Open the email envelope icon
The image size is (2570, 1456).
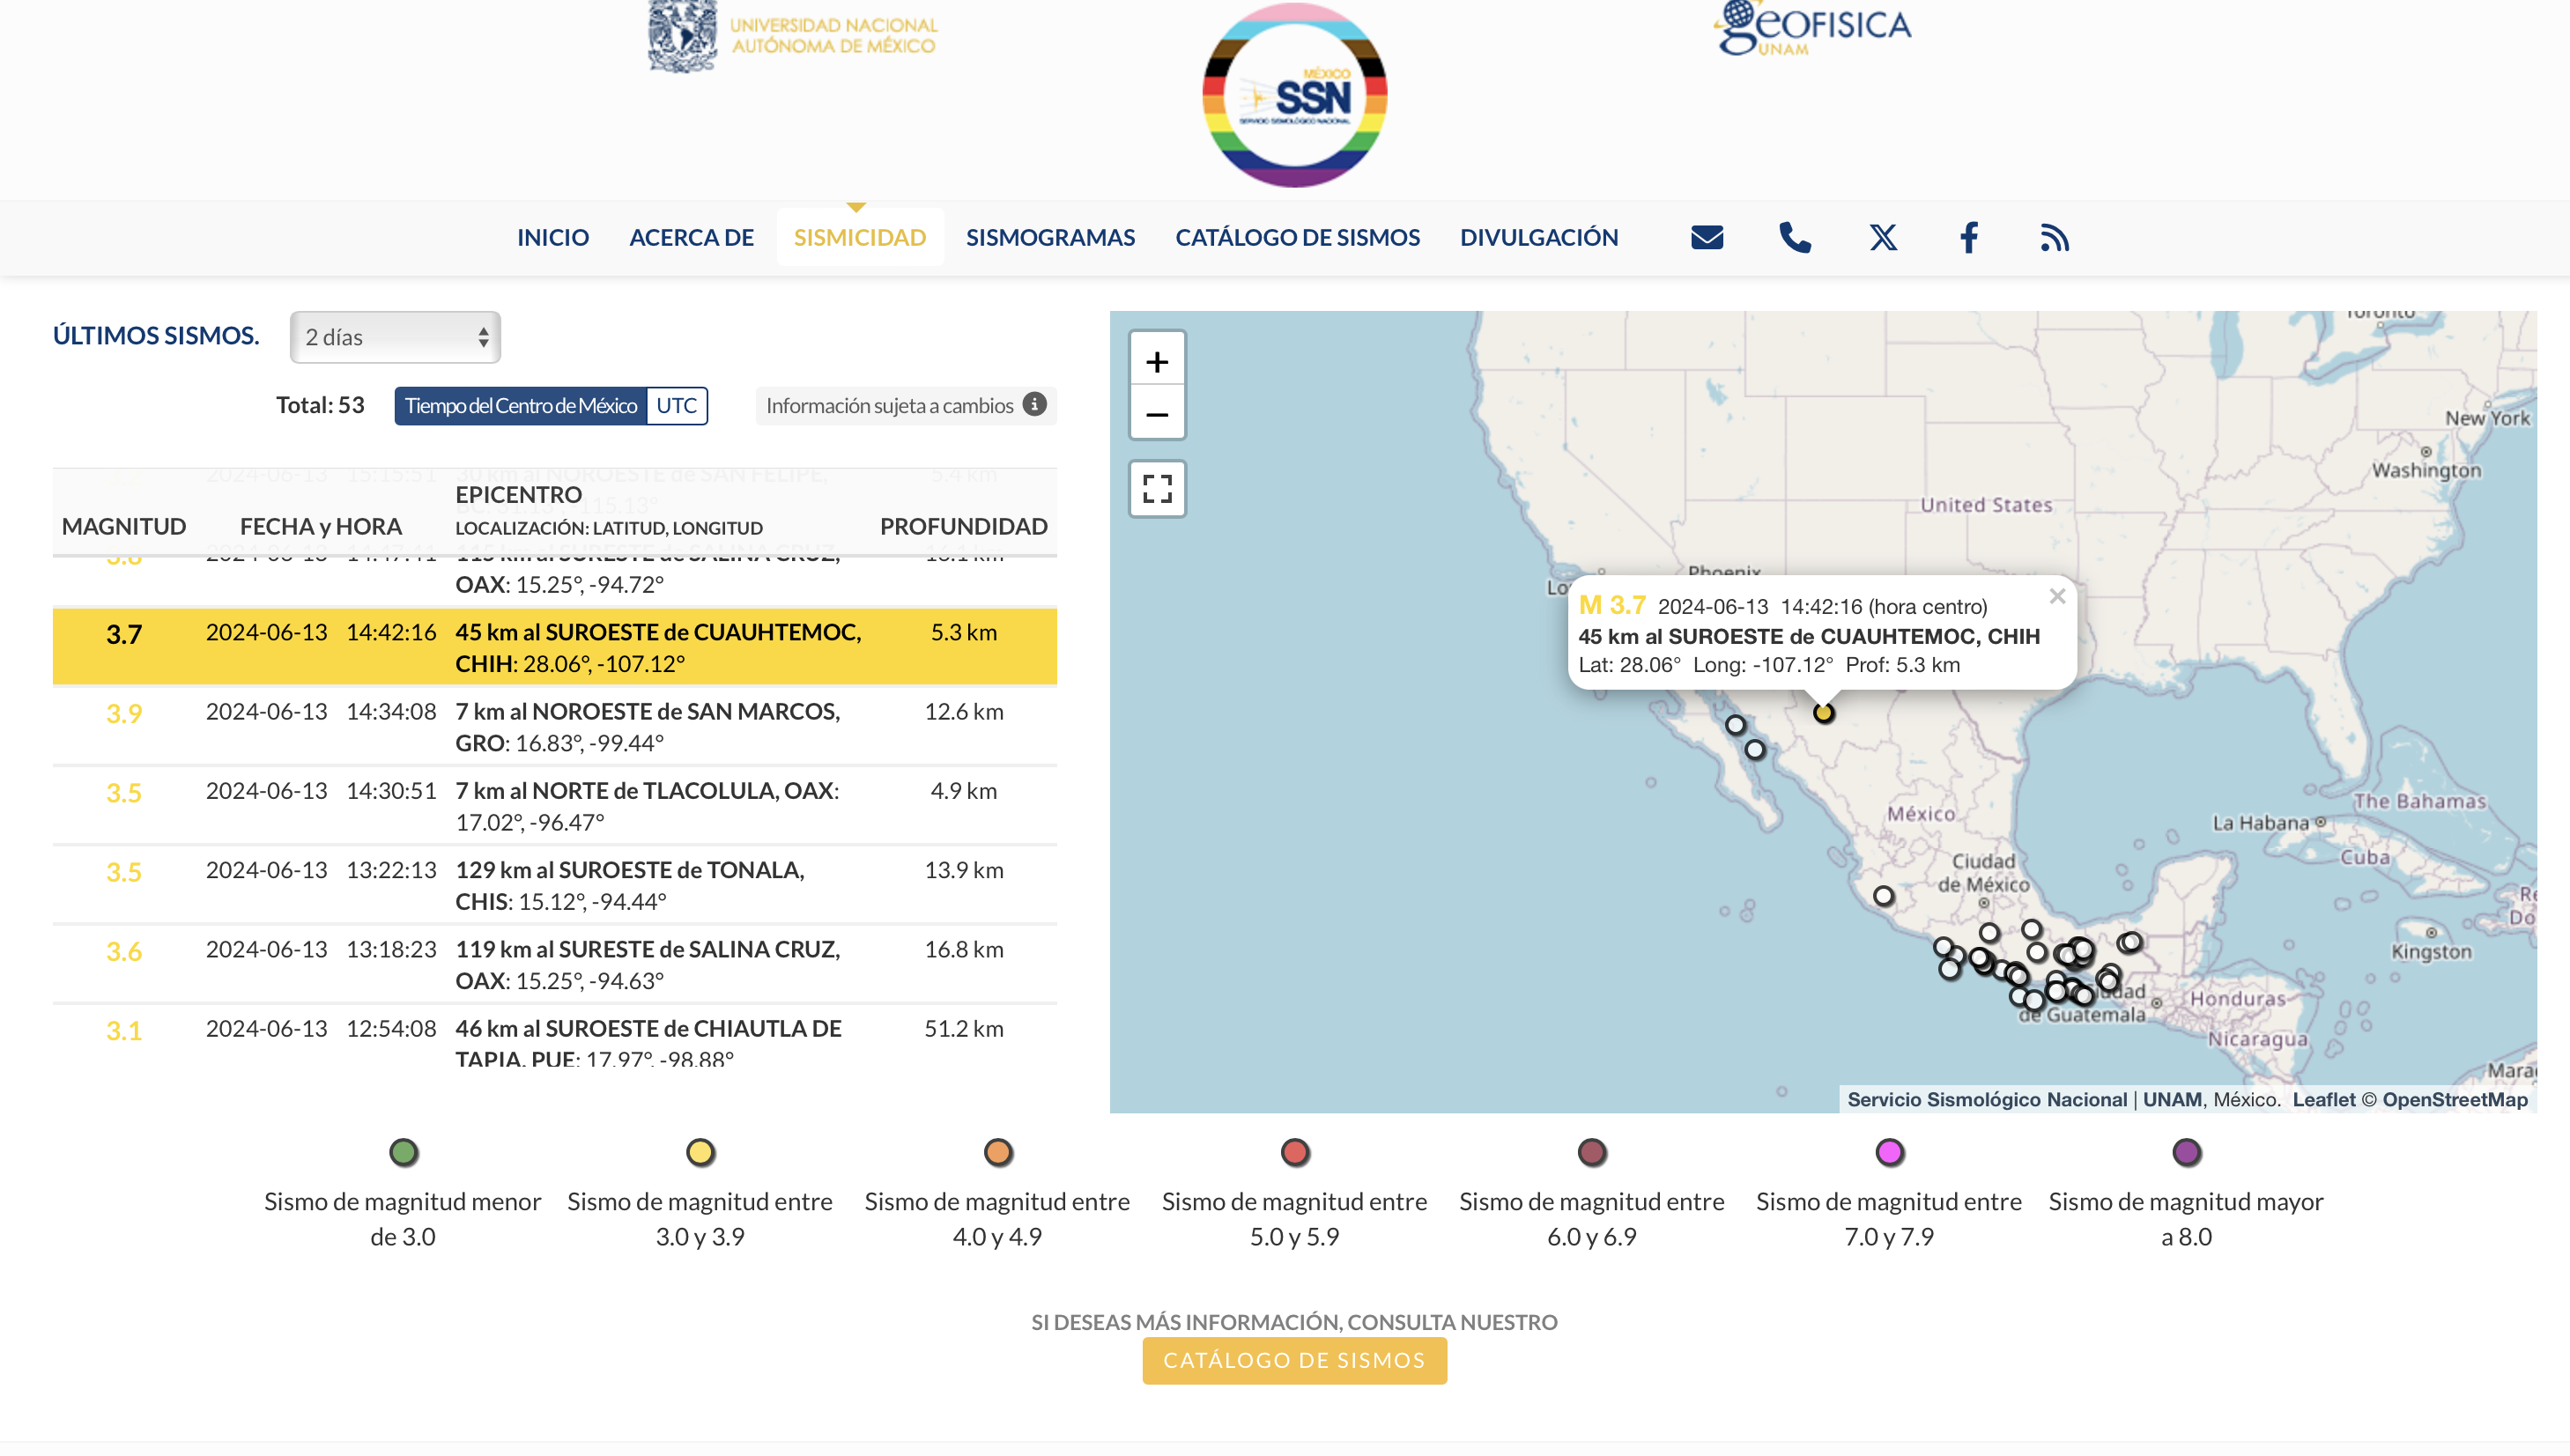pyautogui.click(x=1707, y=237)
